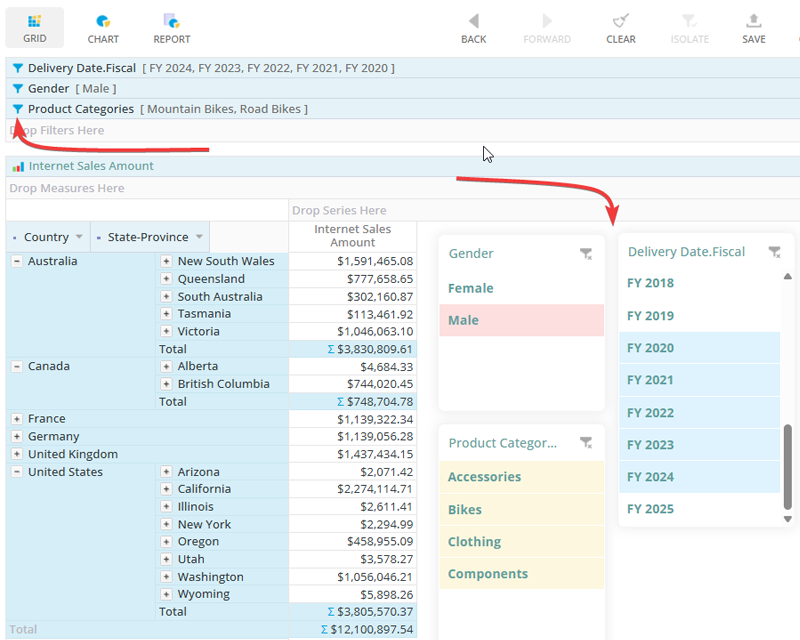Image resolution: width=800 pixels, height=640 pixels.
Task: Open the Report view
Action: pyautogui.click(x=172, y=28)
